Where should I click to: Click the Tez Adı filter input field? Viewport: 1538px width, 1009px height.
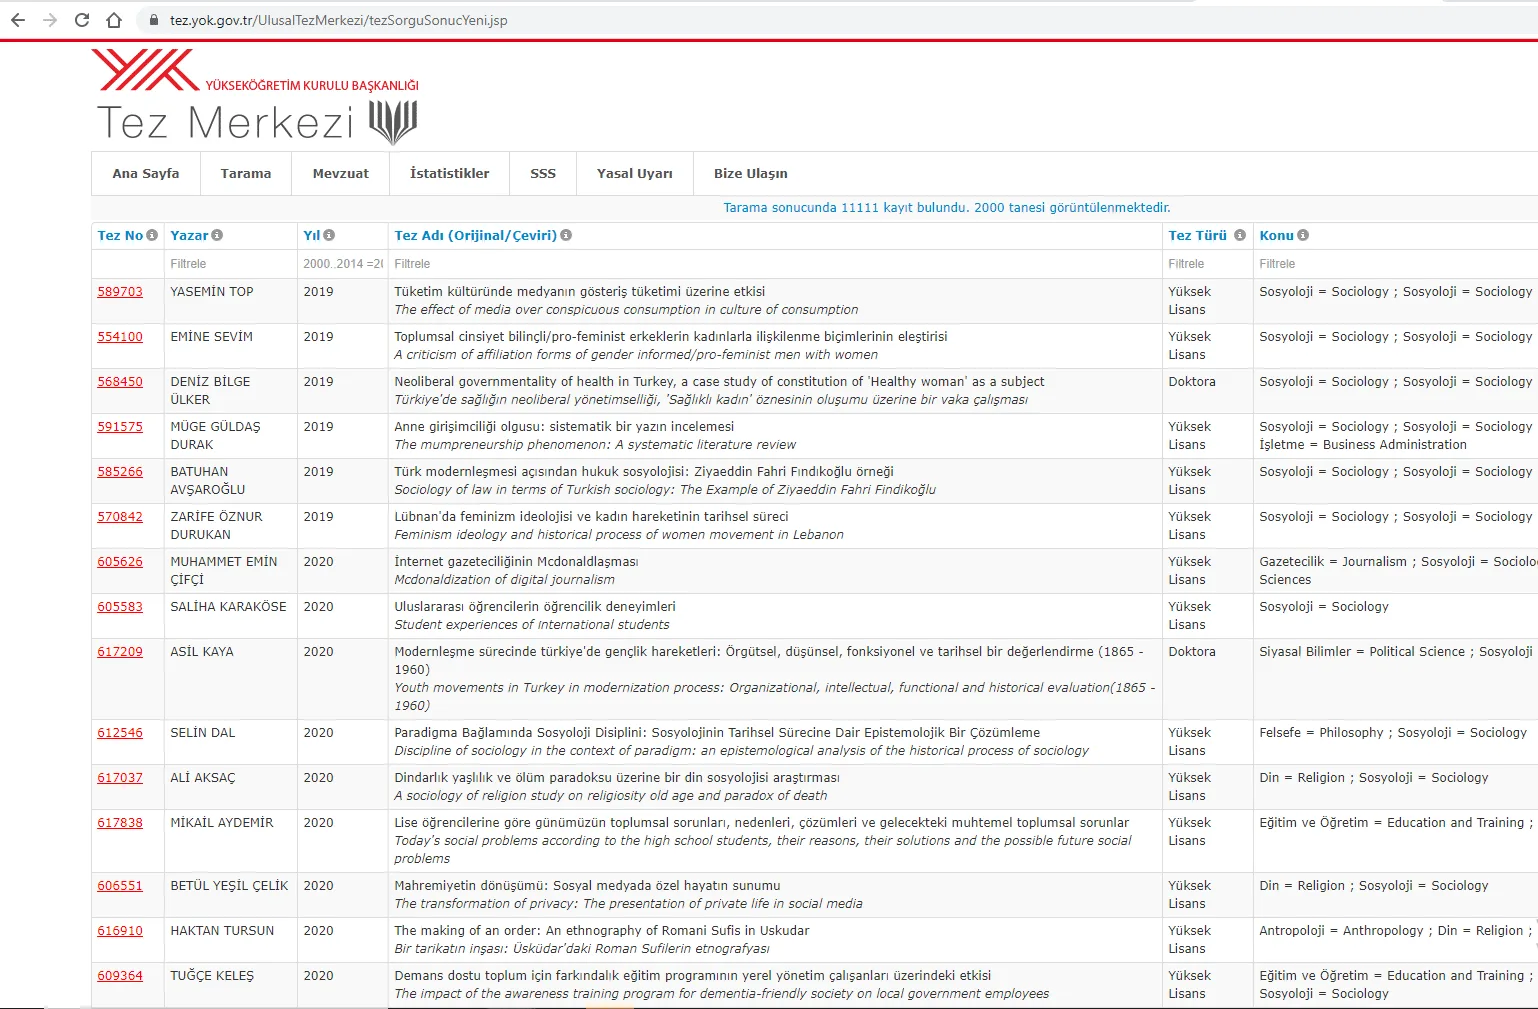(774, 264)
